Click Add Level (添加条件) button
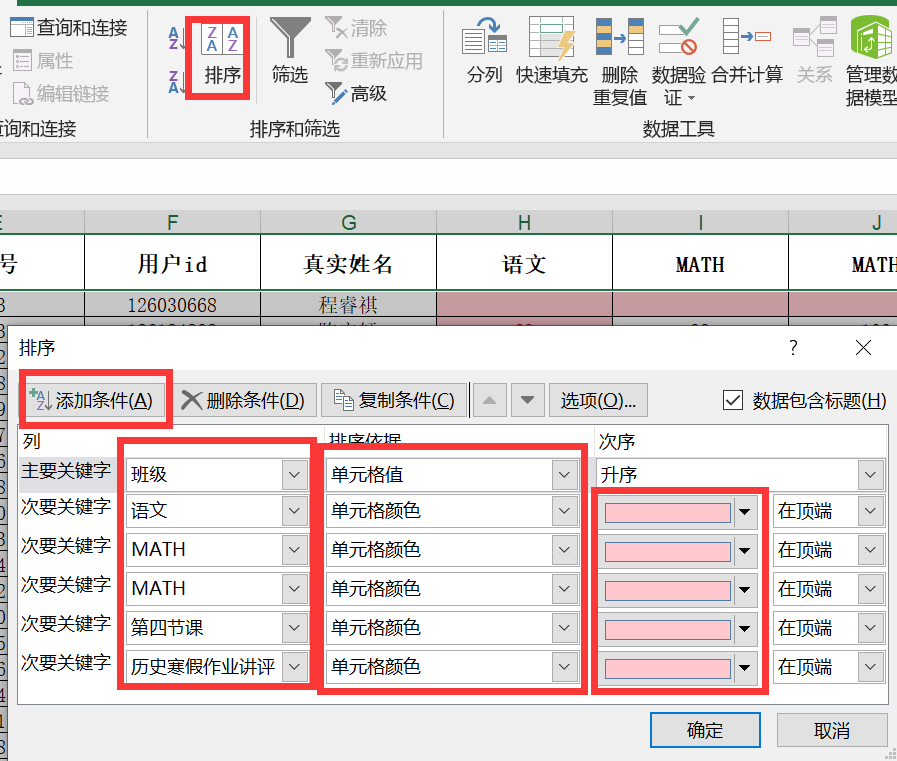Screen dimensions: 897x761 (96, 401)
